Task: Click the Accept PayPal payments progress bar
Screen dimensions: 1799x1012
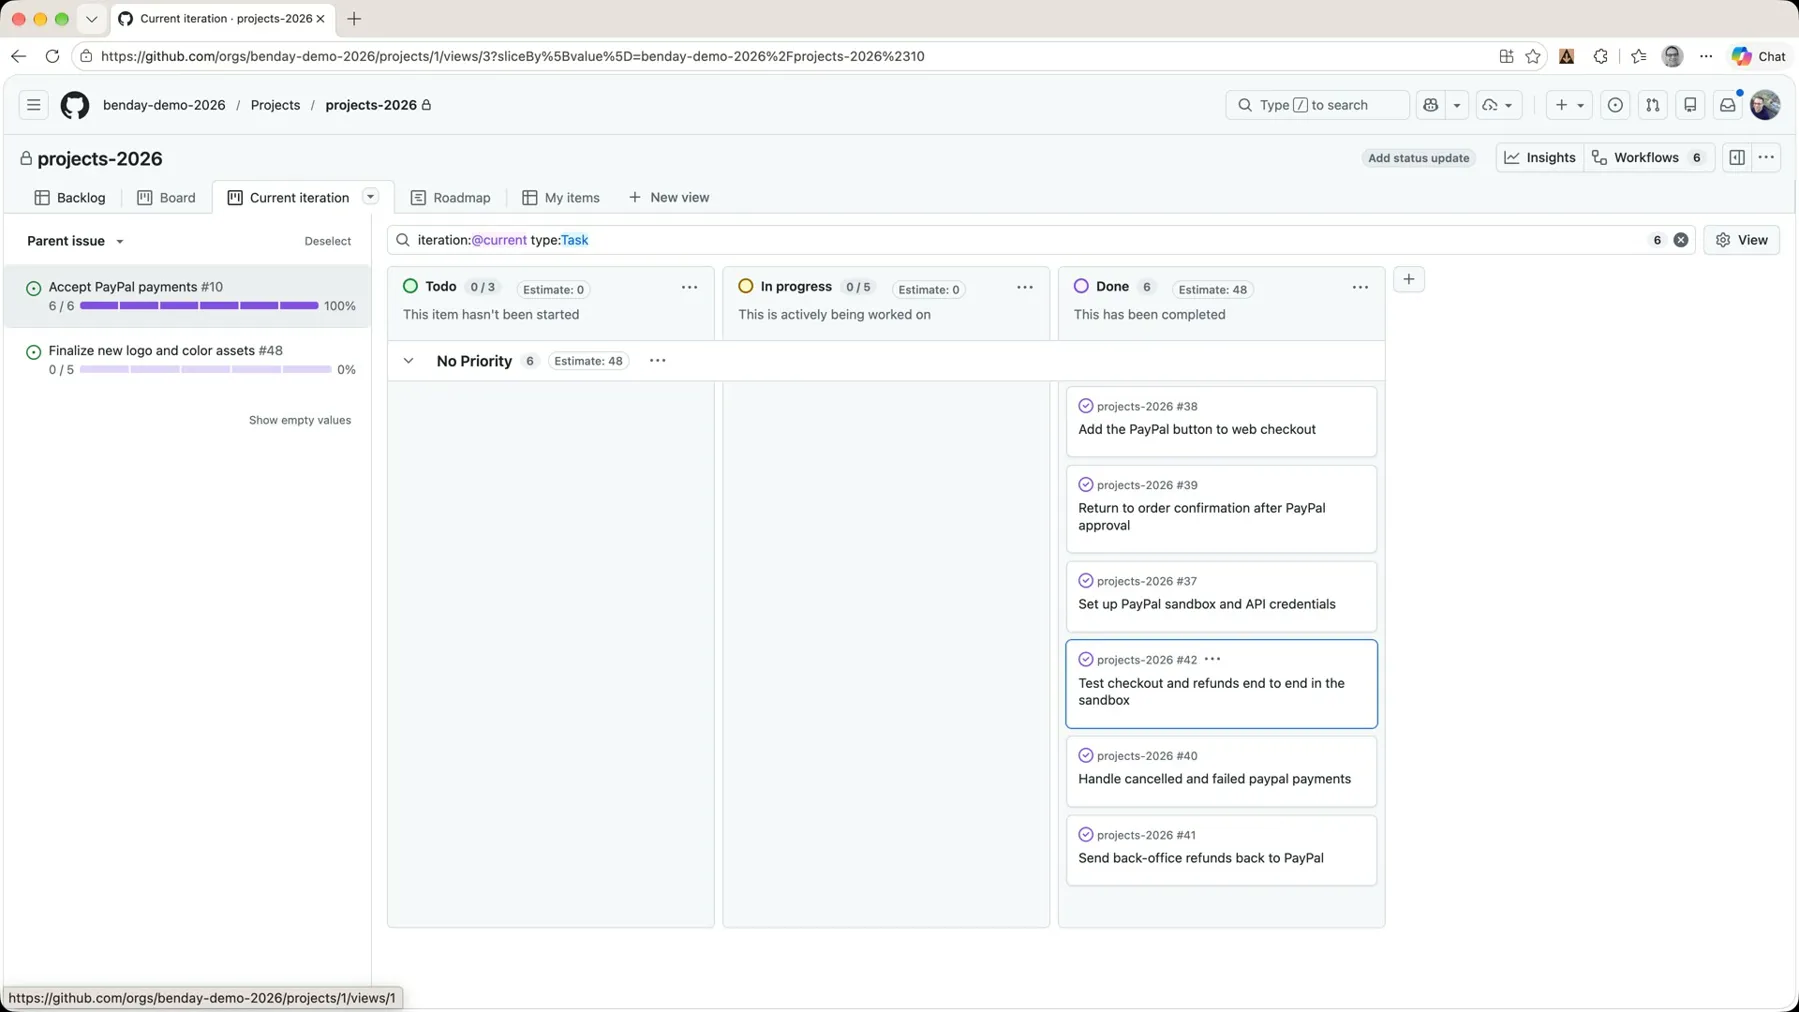Action: (x=199, y=306)
